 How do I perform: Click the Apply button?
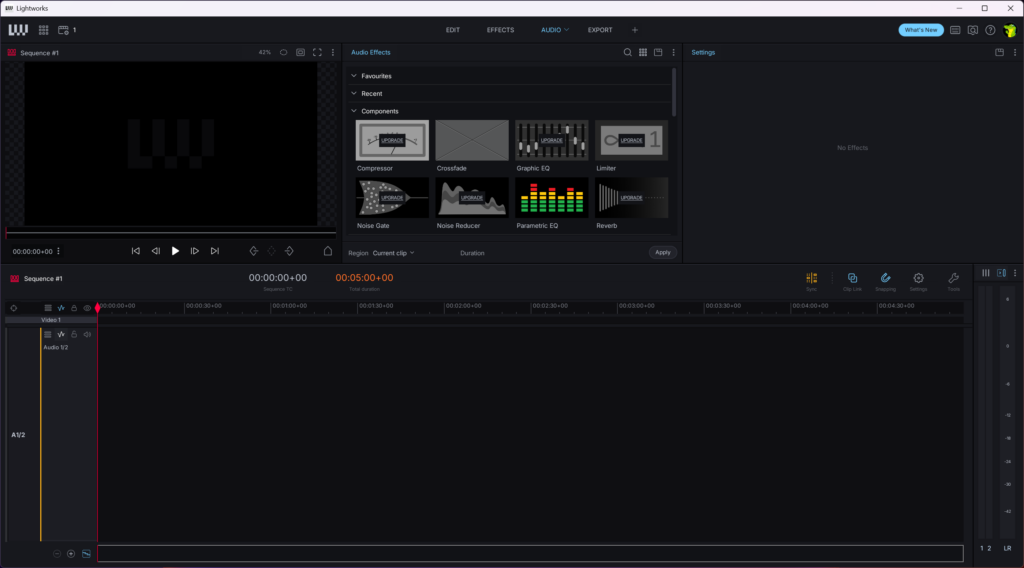663,253
